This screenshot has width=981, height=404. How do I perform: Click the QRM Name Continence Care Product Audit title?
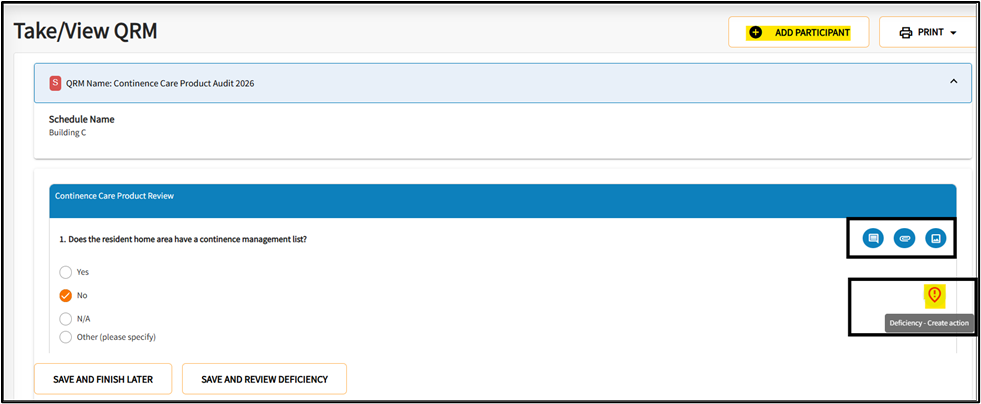click(160, 83)
